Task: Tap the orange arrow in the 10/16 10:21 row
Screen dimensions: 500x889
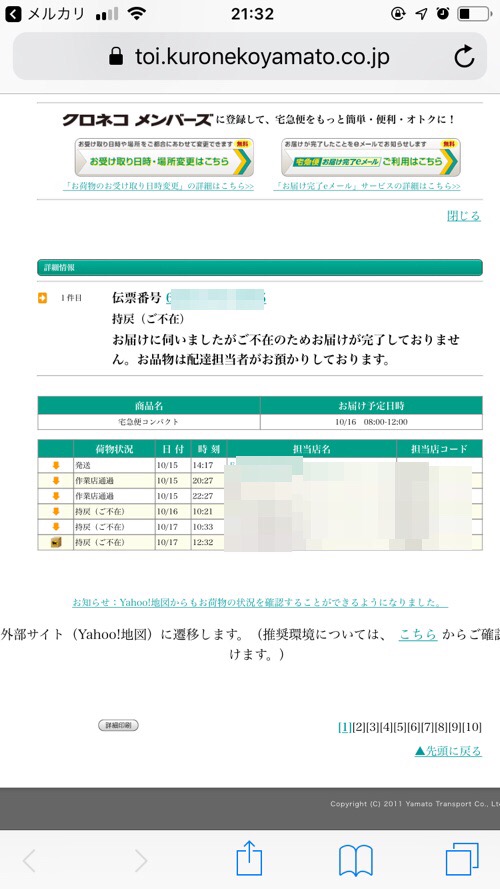Action: 56,511
